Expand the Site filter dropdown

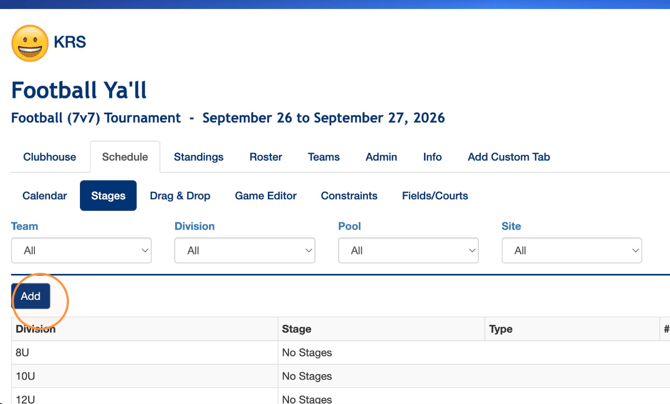(x=572, y=251)
